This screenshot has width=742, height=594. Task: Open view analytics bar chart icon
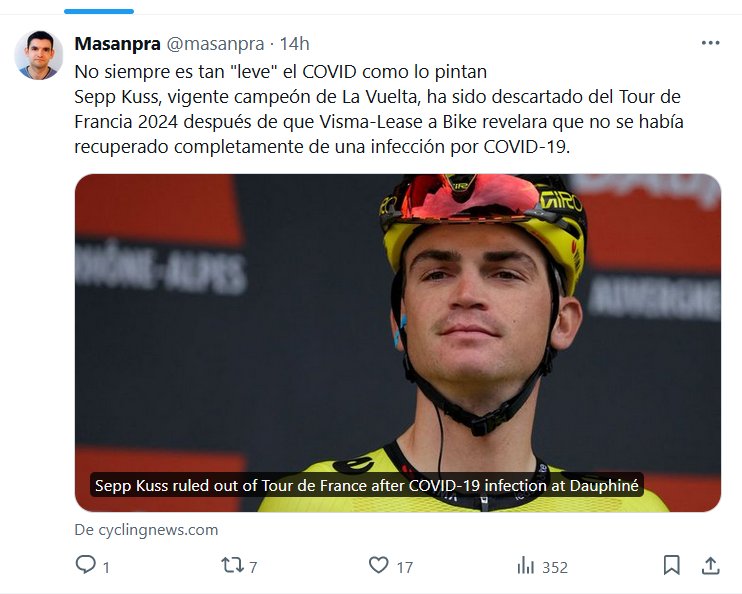pyautogui.click(x=525, y=566)
